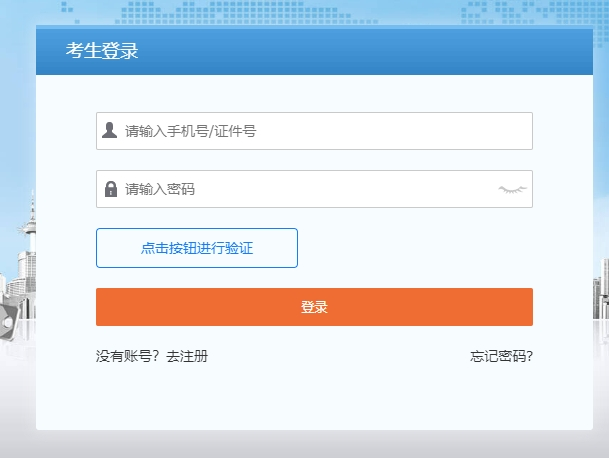Start verification with 点击按钮进行验证 button
The image size is (609, 458).
197,248
